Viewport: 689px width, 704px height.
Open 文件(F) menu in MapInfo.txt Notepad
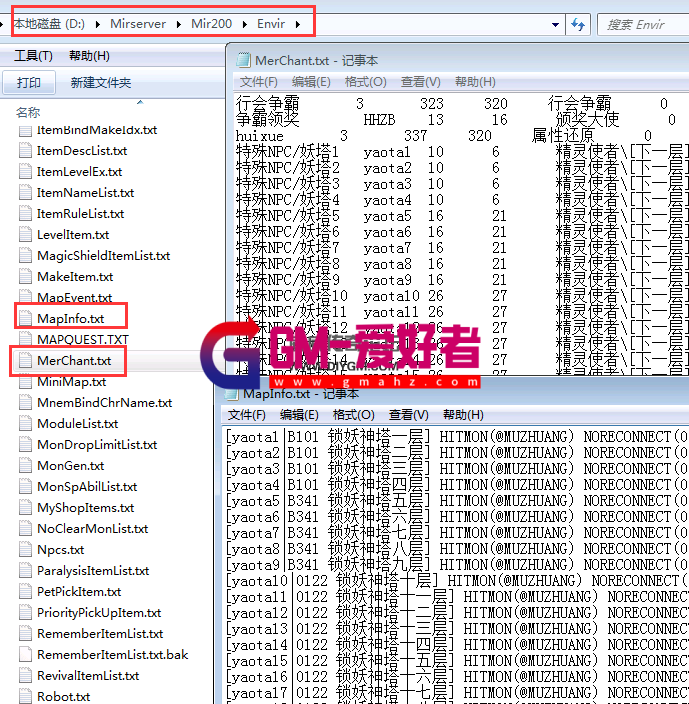point(247,415)
